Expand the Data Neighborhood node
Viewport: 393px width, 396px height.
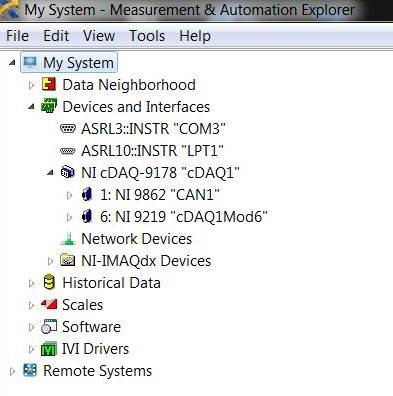pyautogui.click(x=31, y=85)
